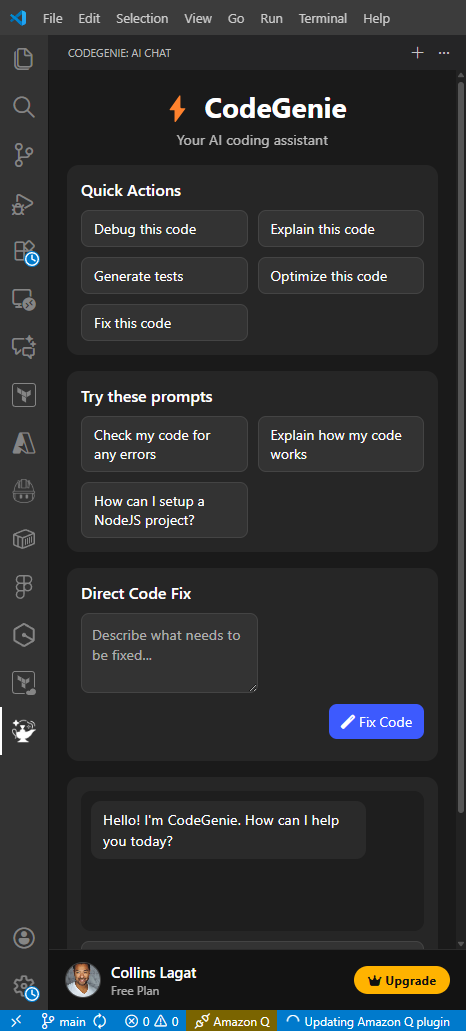
Task: Open the Terminal menu
Action: [323, 18]
